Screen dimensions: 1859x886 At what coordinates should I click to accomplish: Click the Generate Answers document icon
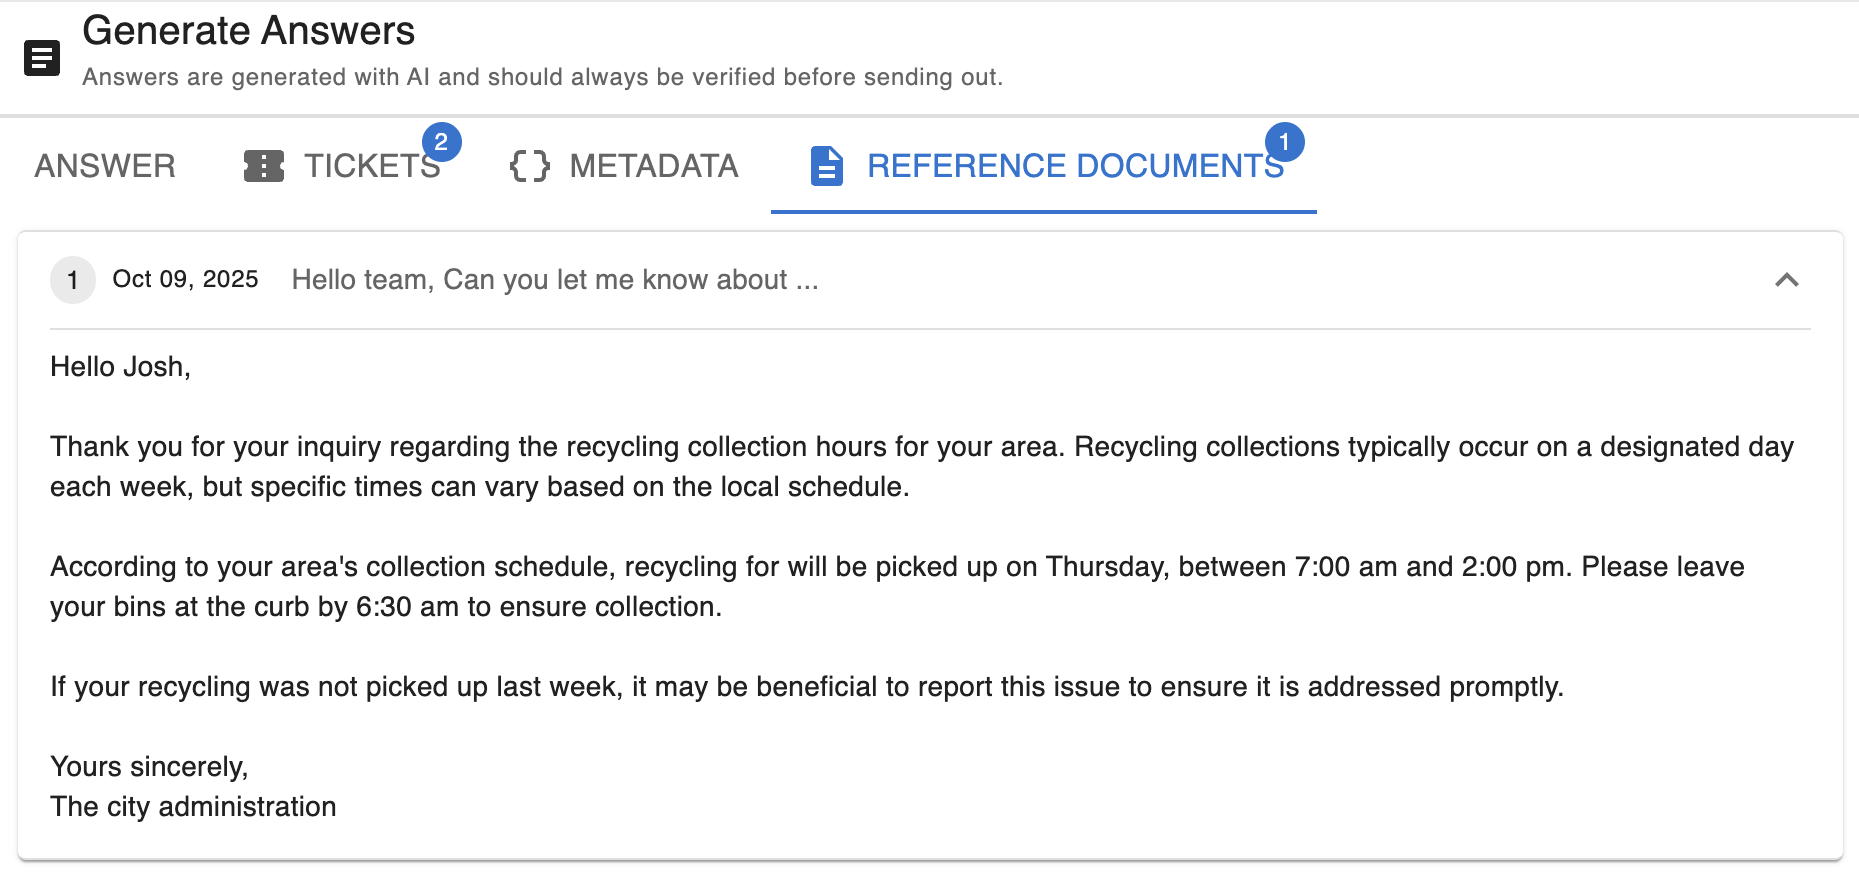click(42, 59)
